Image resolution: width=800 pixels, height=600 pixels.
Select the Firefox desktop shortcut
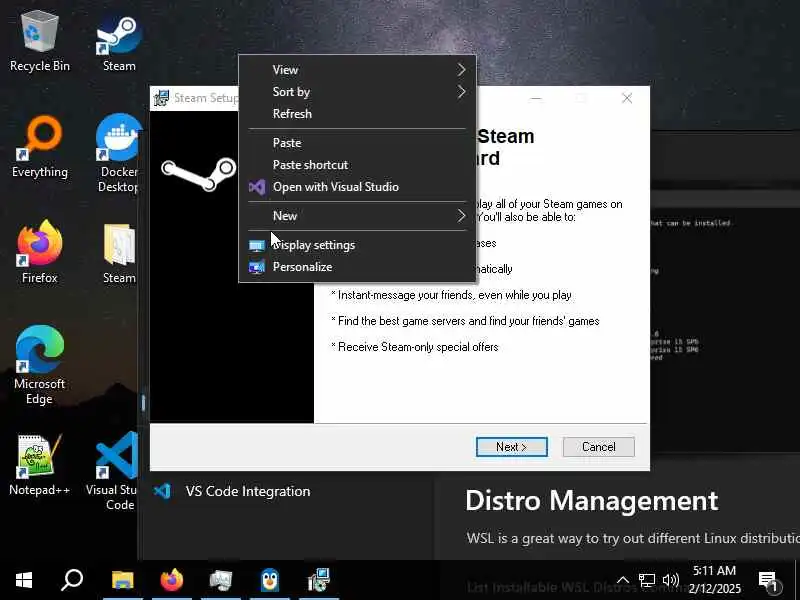(39, 253)
